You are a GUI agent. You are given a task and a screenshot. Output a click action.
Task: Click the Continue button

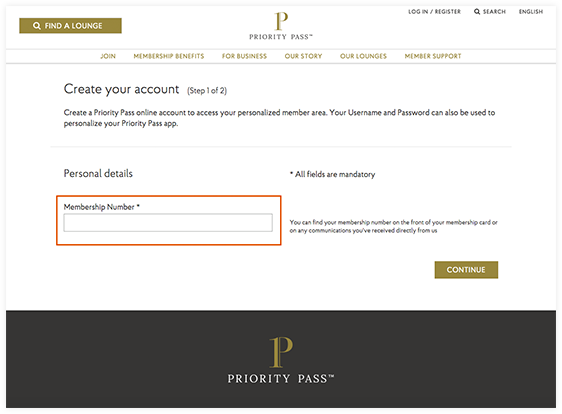pos(466,270)
